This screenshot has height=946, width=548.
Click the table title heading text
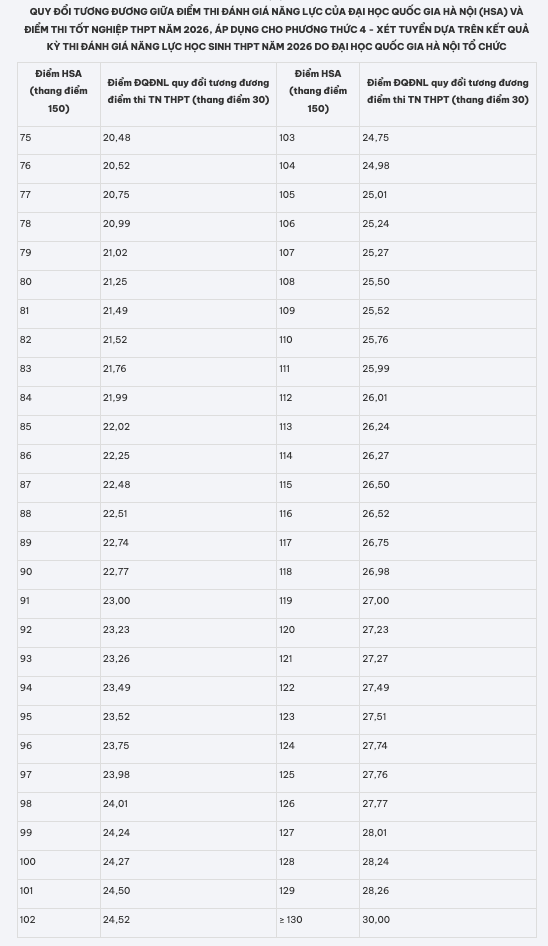(276, 29)
